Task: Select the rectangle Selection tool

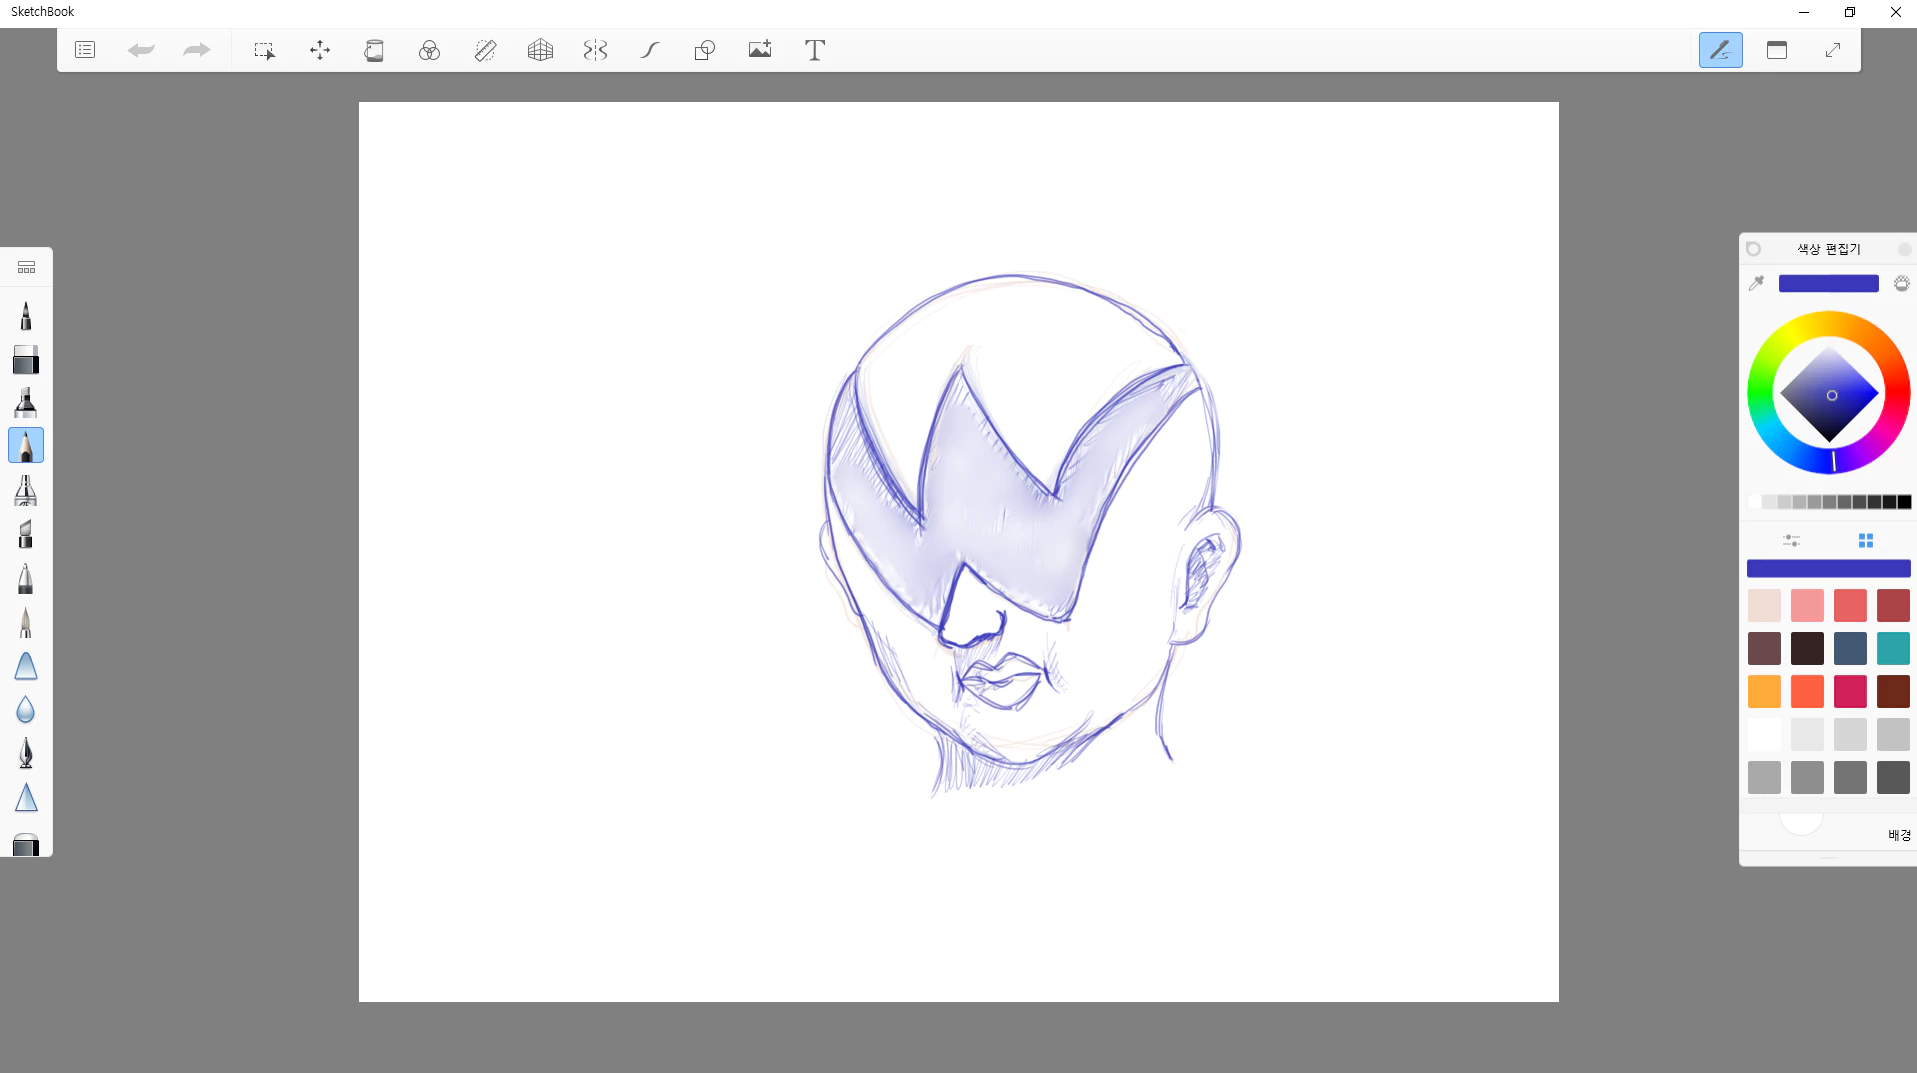Action: [x=264, y=50]
